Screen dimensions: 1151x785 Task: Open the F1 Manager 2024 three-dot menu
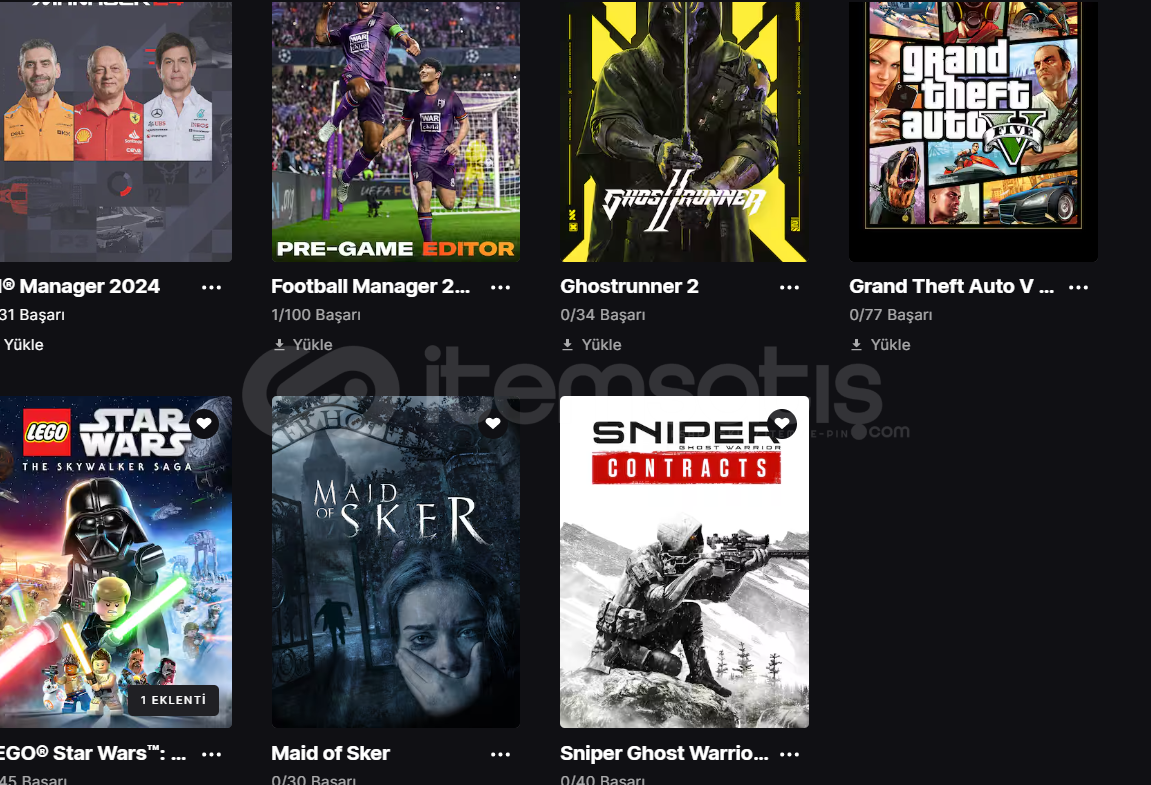coord(211,287)
